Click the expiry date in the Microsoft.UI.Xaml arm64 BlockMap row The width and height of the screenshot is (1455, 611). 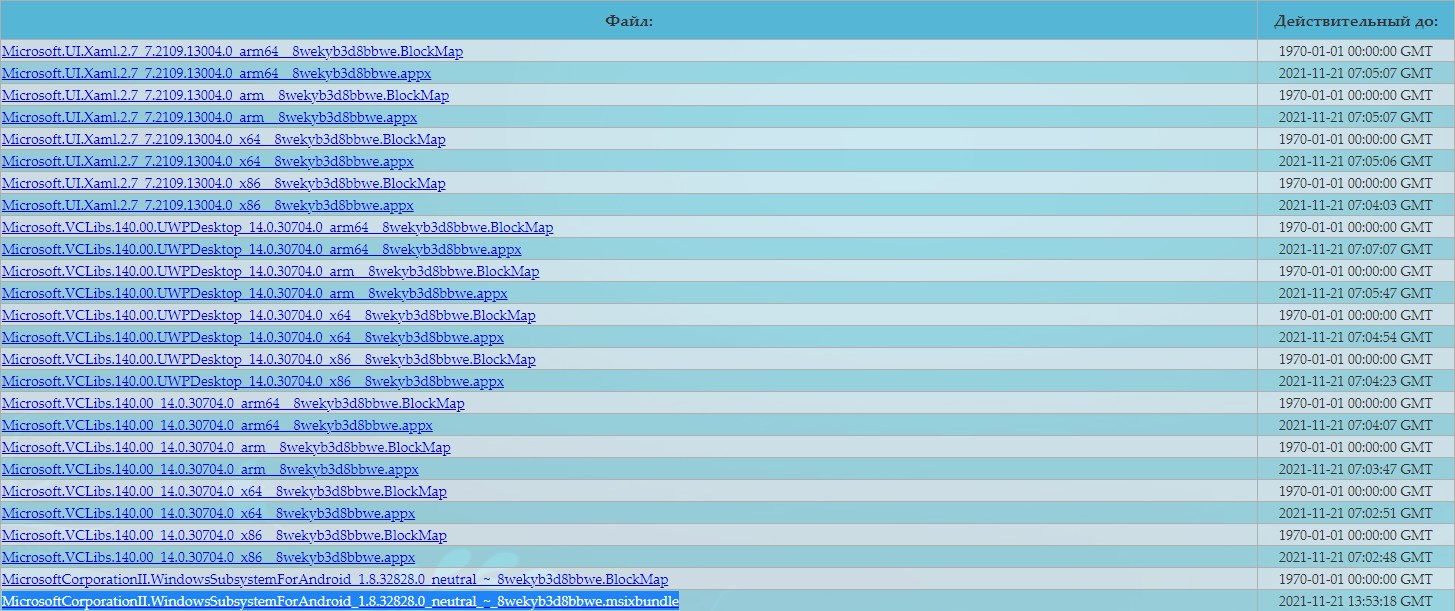click(1356, 51)
